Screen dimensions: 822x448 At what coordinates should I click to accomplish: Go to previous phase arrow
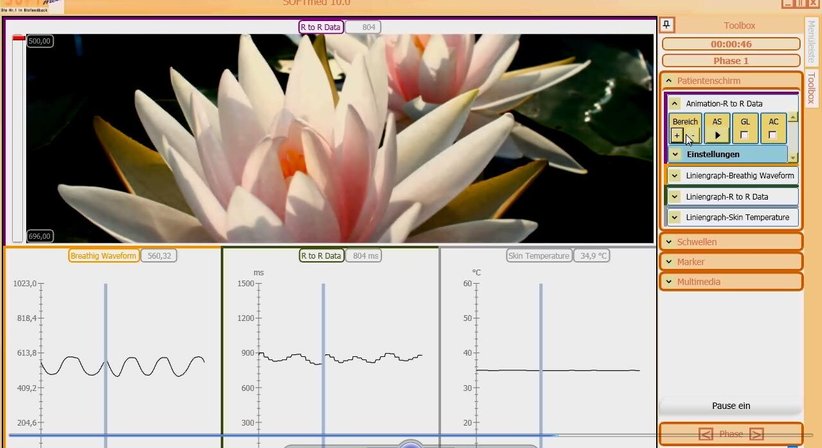(x=706, y=434)
